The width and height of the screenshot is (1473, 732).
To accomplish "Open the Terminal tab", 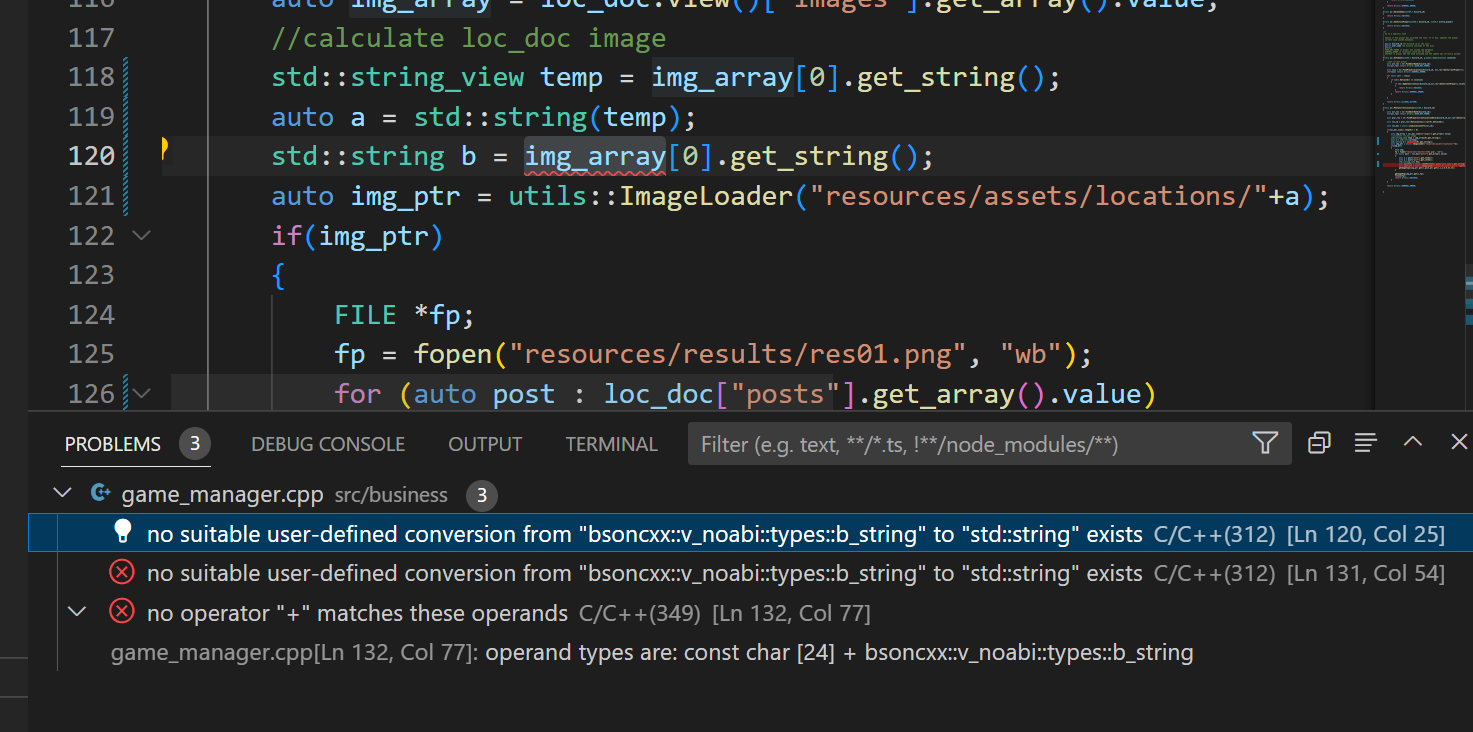I will tap(611, 444).
